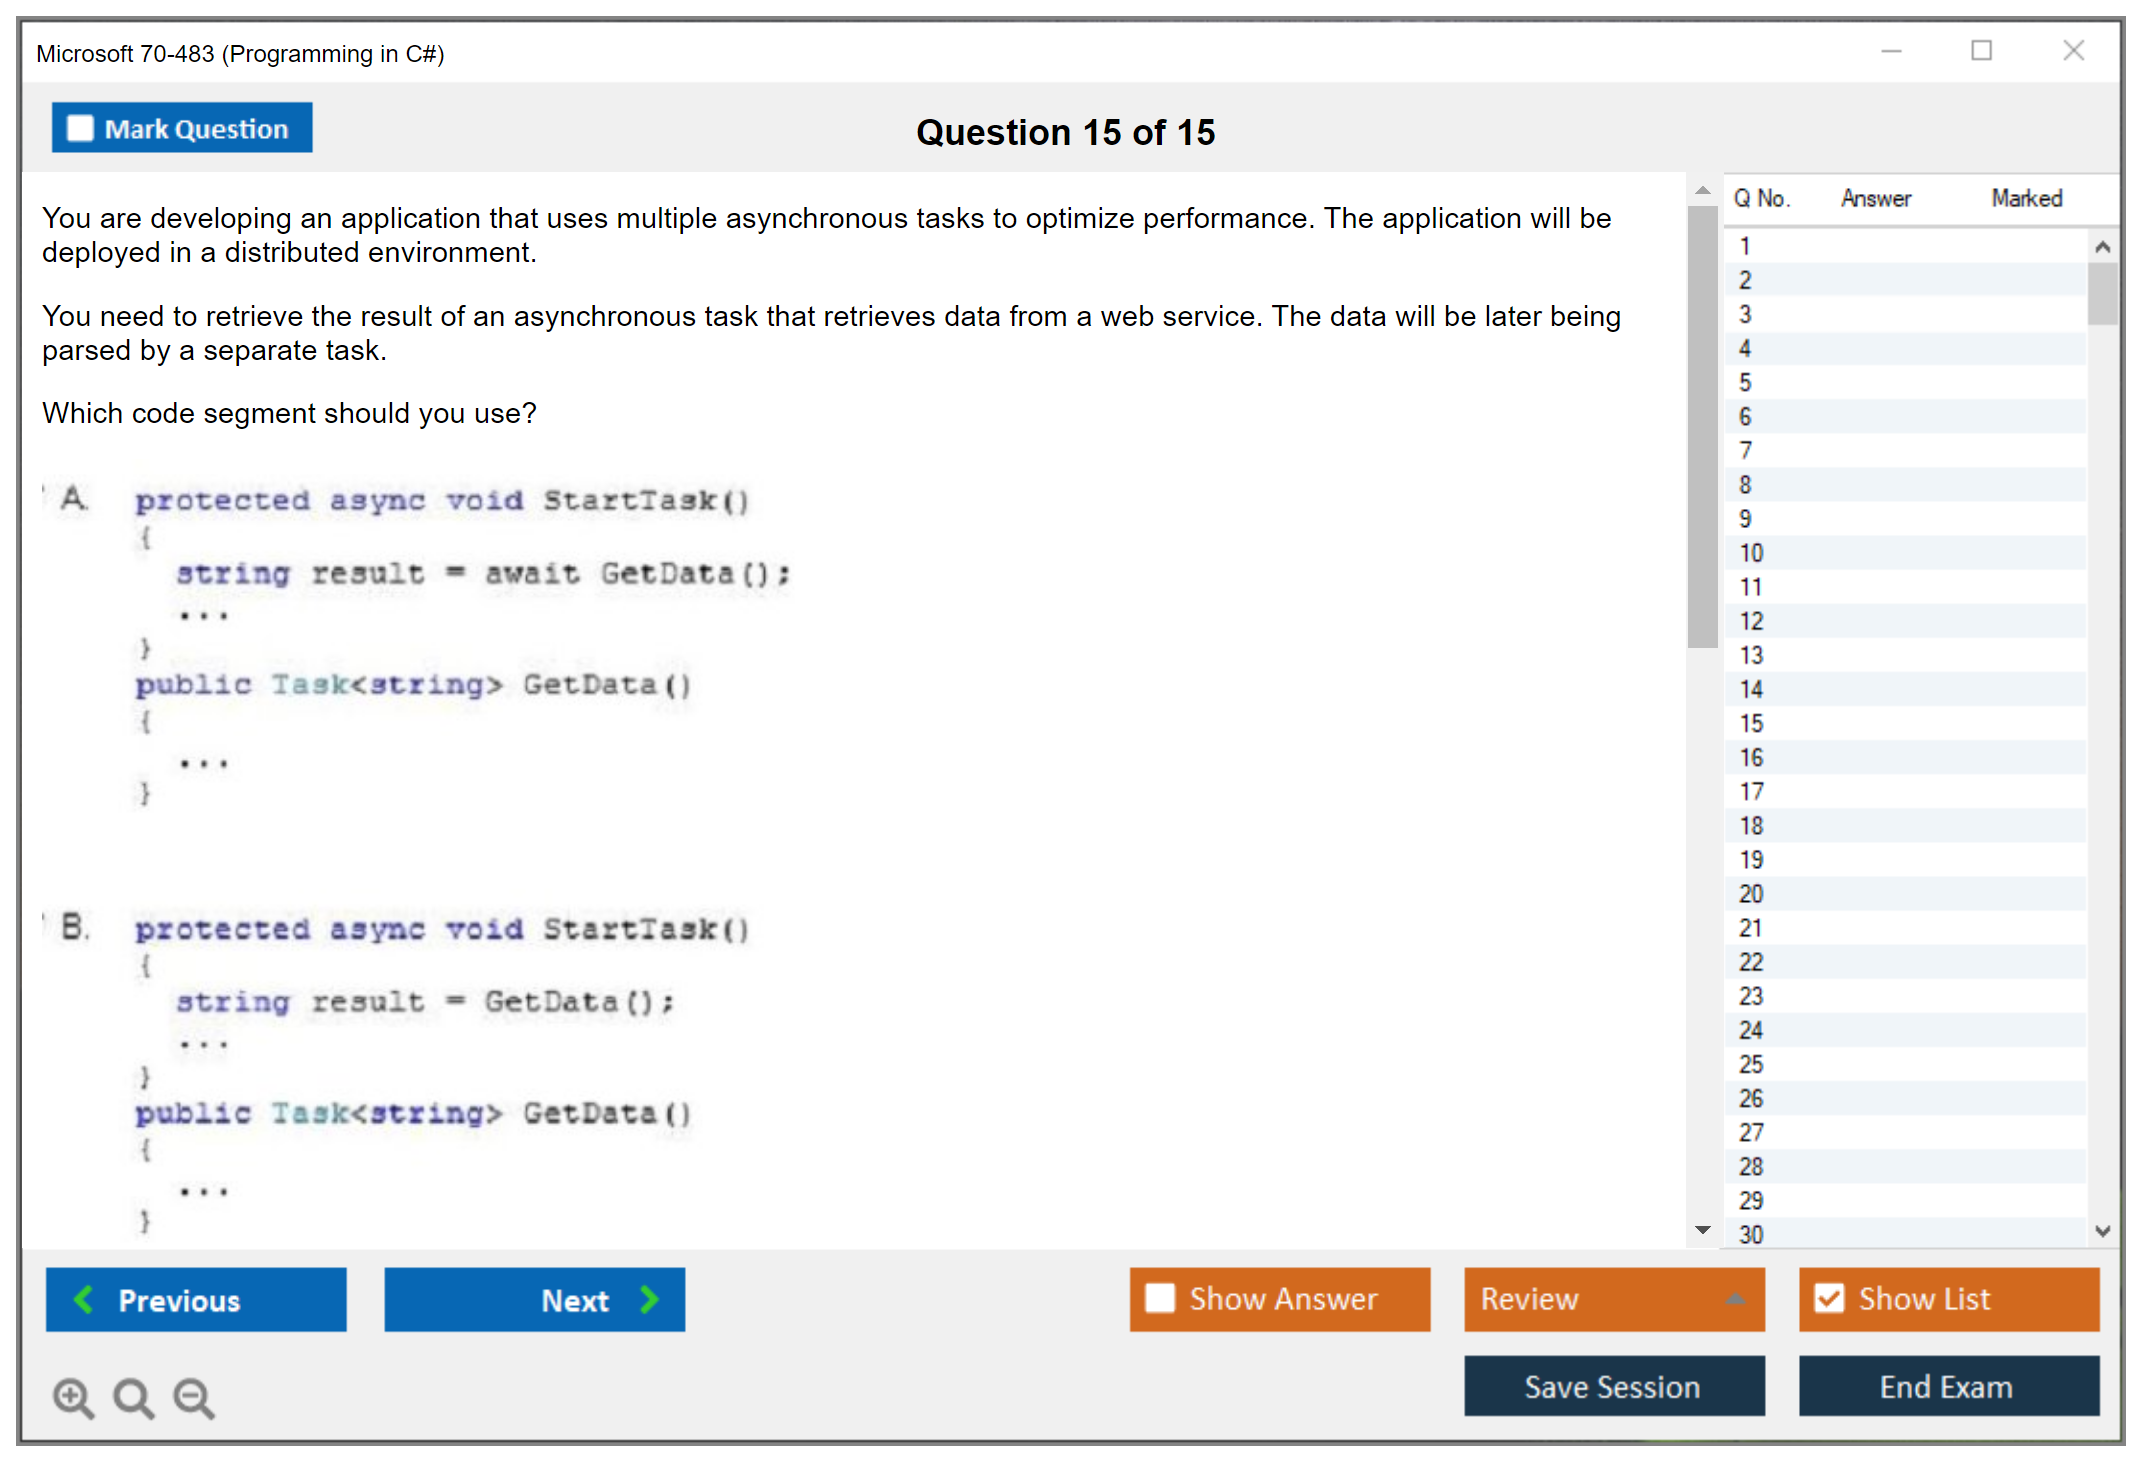2150x1470 pixels.
Task: Click the zoom out magnifier icon
Action: point(193,1397)
